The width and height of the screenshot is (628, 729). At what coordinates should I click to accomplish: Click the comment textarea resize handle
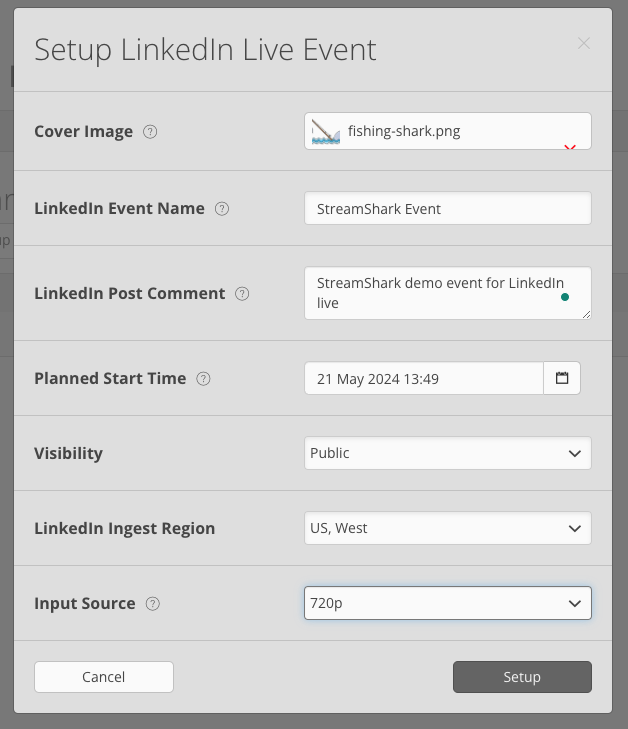click(587, 315)
